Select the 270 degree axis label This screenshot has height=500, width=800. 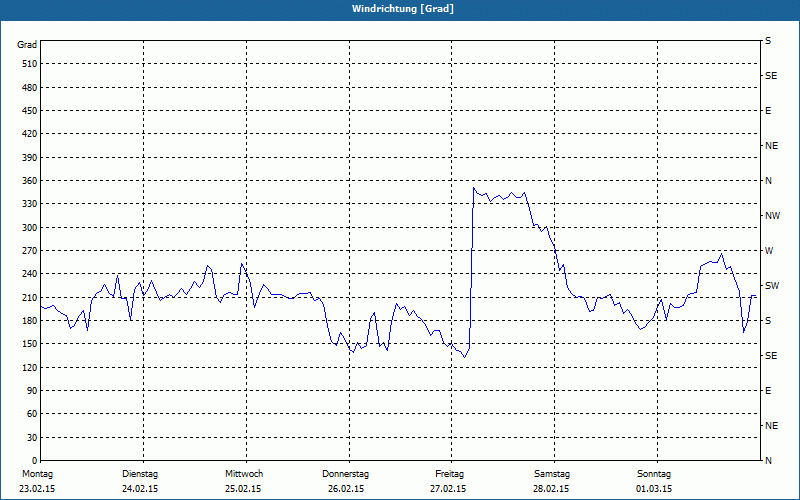click(30, 251)
